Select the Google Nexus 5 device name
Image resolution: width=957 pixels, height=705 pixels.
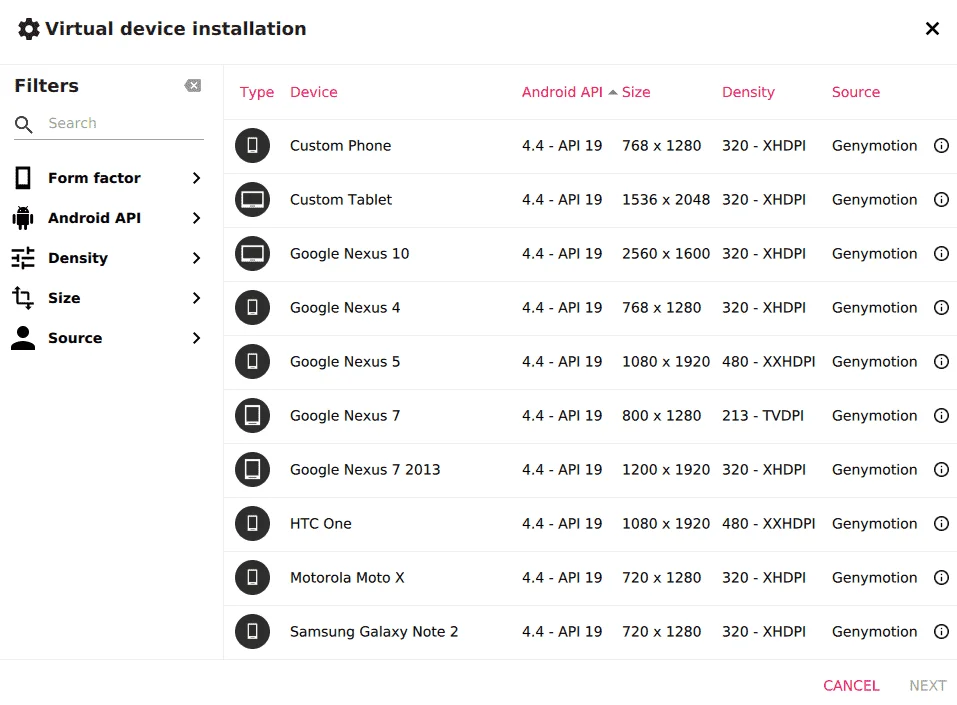[345, 362]
